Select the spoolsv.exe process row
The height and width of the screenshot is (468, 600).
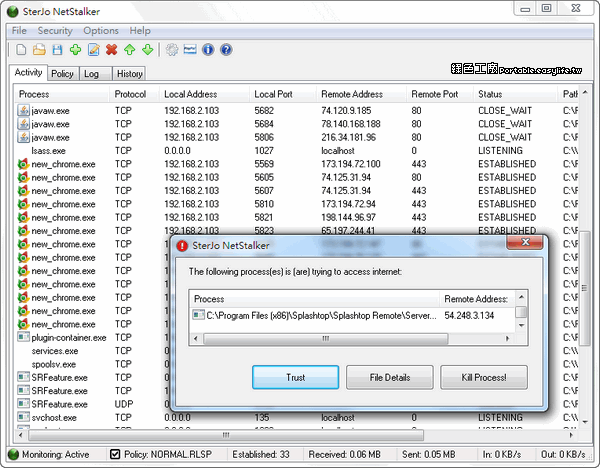click(92, 364)
